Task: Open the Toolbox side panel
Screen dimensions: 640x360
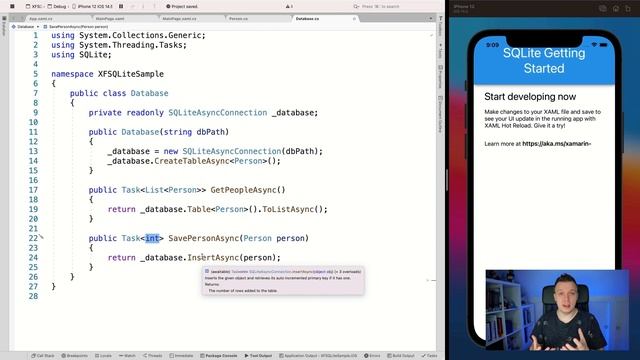Action: 441,27
